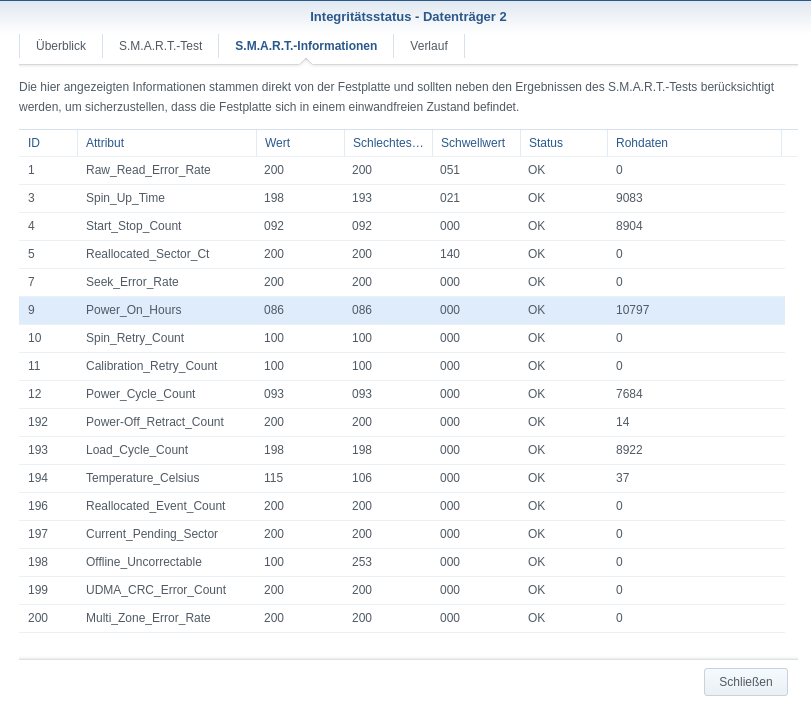Open the Verlauf tab
This screenshot has width=811, height=703.
pos(429,46)
